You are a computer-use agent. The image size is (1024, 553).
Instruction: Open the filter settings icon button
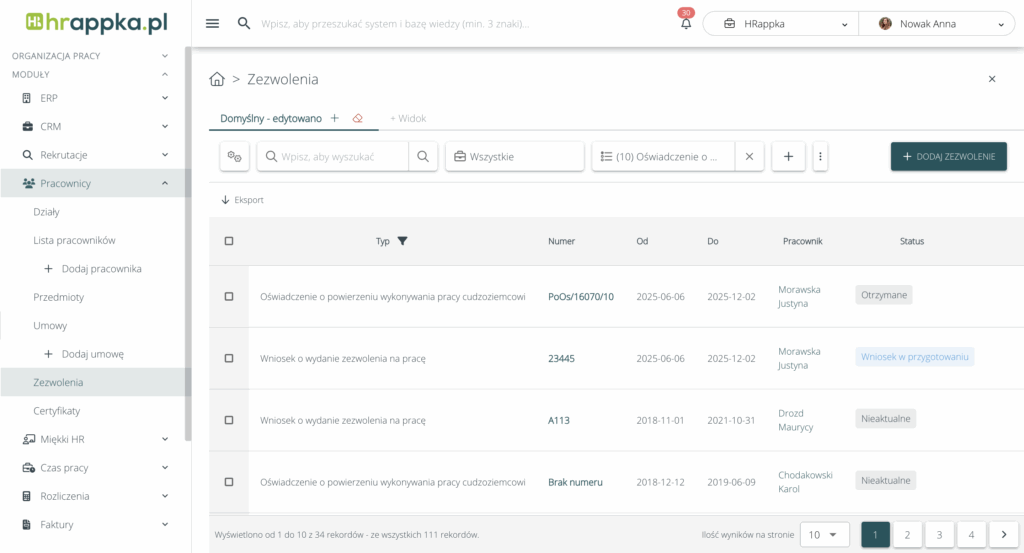pyautogui.click(x=235, y=156)
